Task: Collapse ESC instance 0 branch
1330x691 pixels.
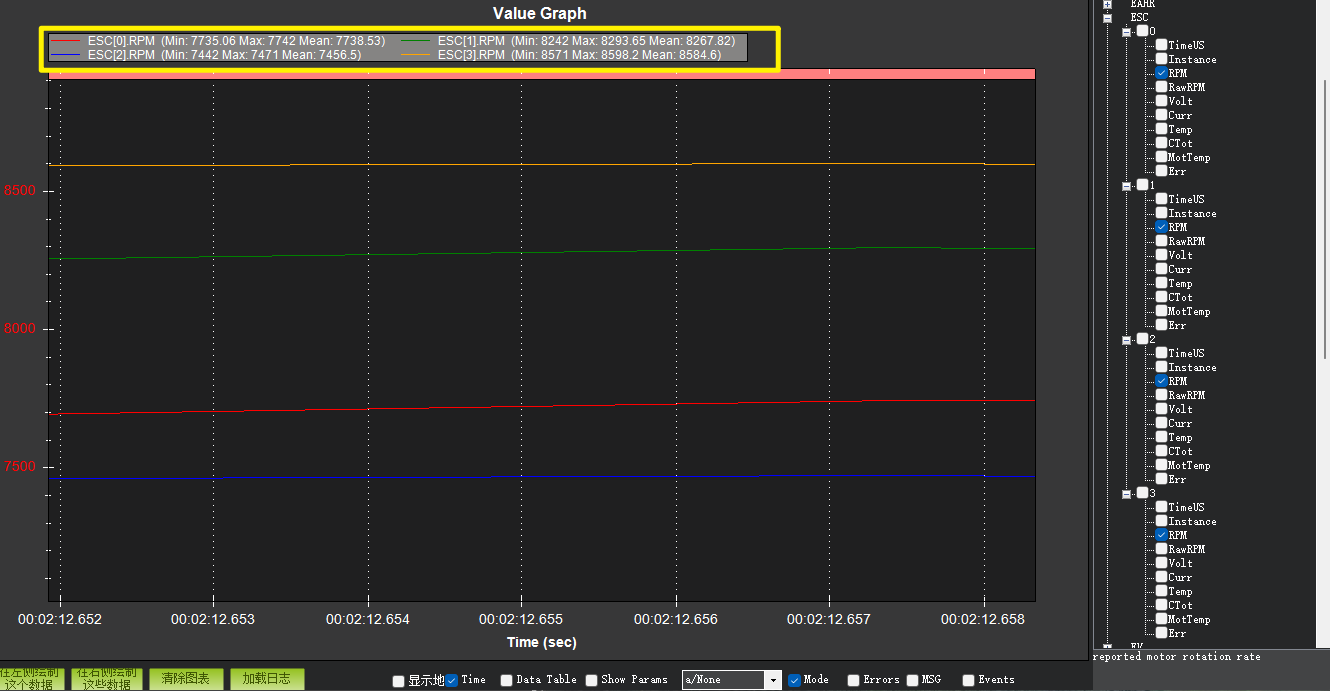Action: tap(1126, 31)
